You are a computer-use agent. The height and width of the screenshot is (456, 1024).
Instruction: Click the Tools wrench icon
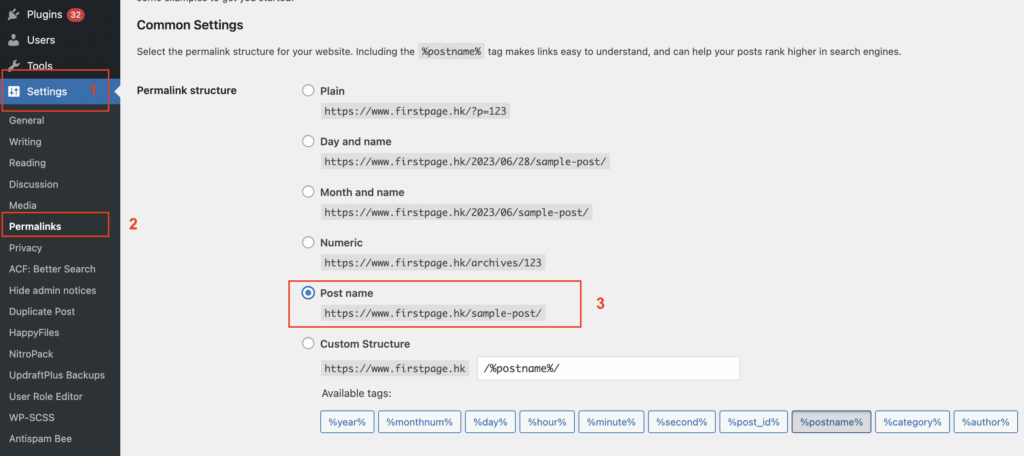13,66
